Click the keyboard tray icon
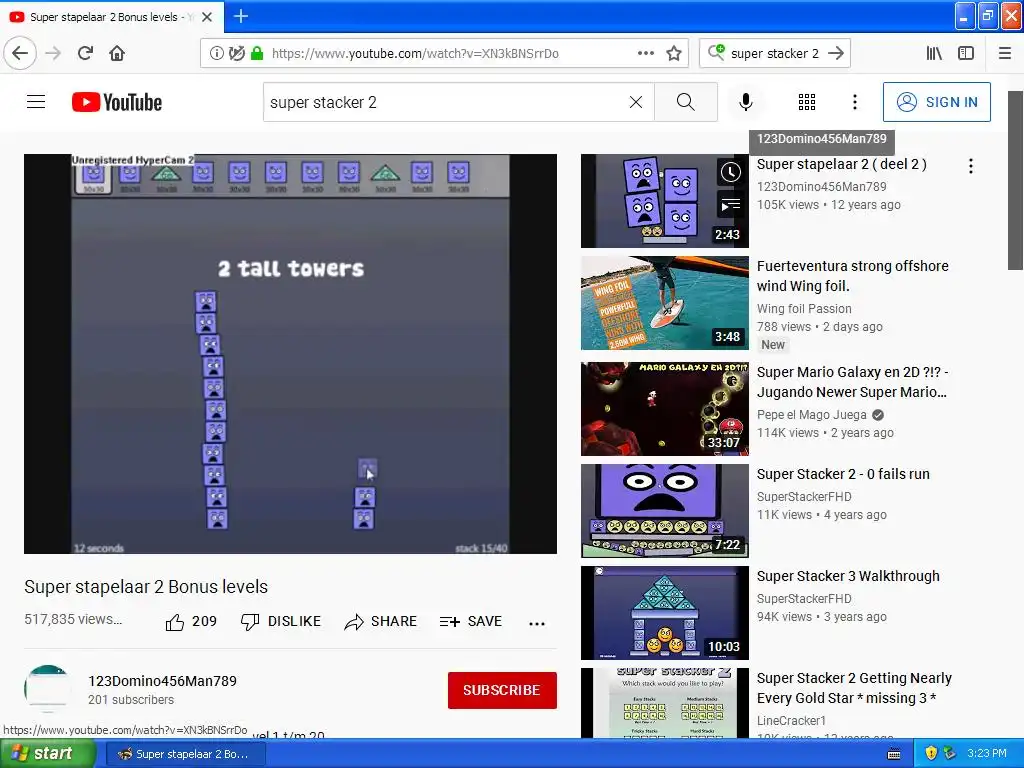 (894, 754)
